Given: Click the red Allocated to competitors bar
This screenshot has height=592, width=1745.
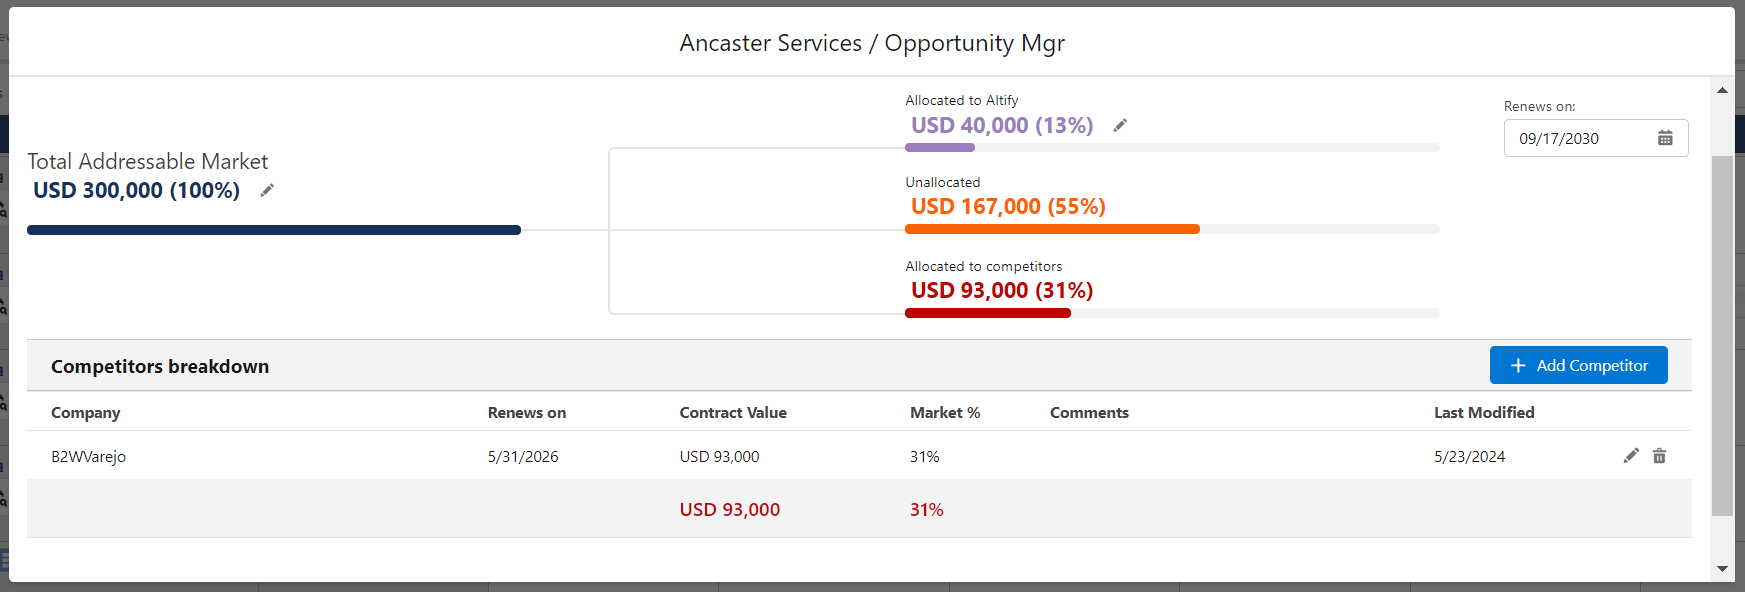Looking at the screenshot, I should (988, 313).
